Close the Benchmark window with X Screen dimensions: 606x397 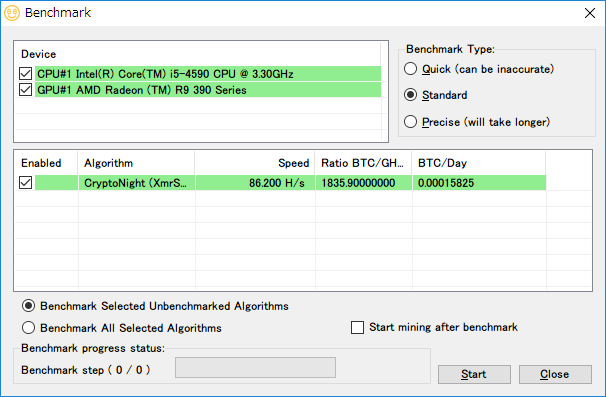(590, 13)
